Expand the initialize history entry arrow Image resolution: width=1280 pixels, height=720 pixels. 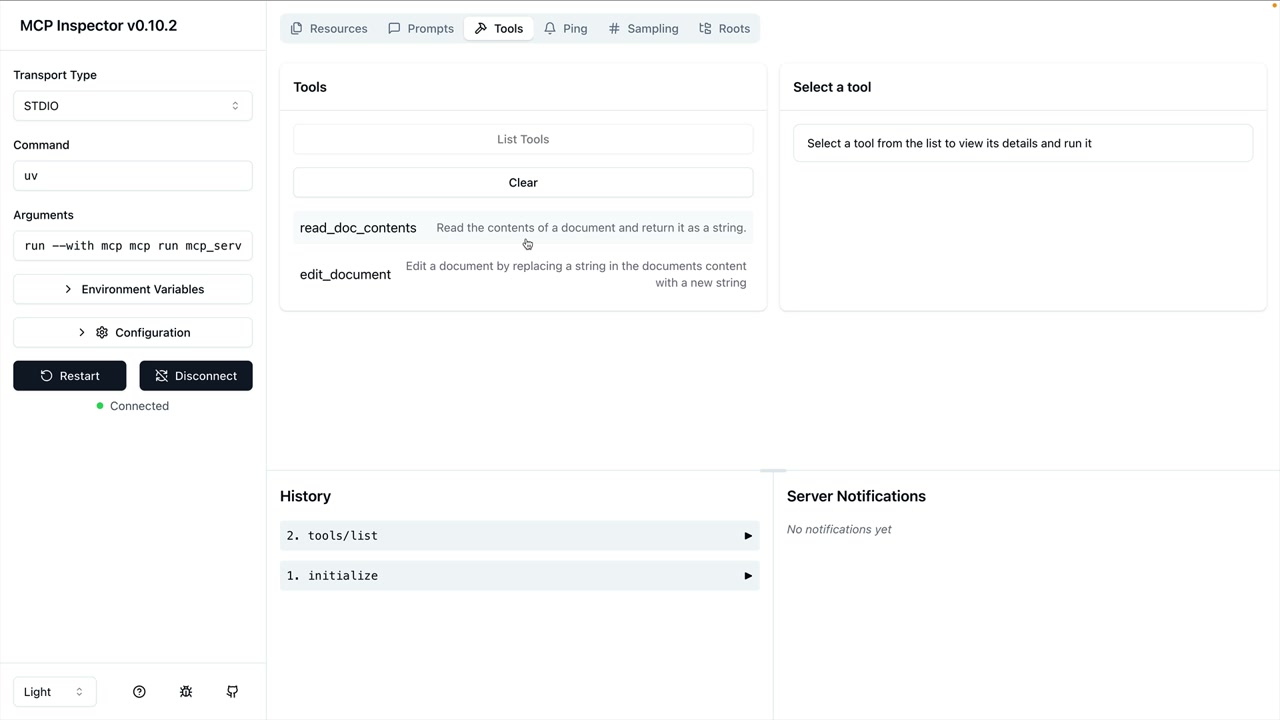coord(747,576)
